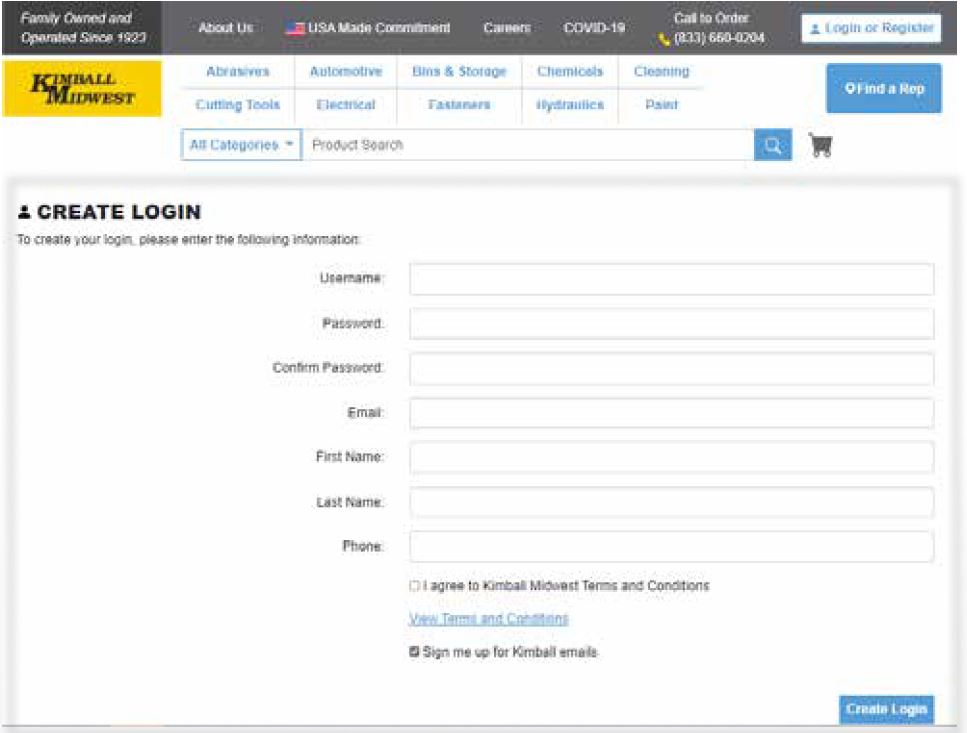Check the Terms and Conditions agreement box
This screenshot has width=967, height=733.
point(414,586)
